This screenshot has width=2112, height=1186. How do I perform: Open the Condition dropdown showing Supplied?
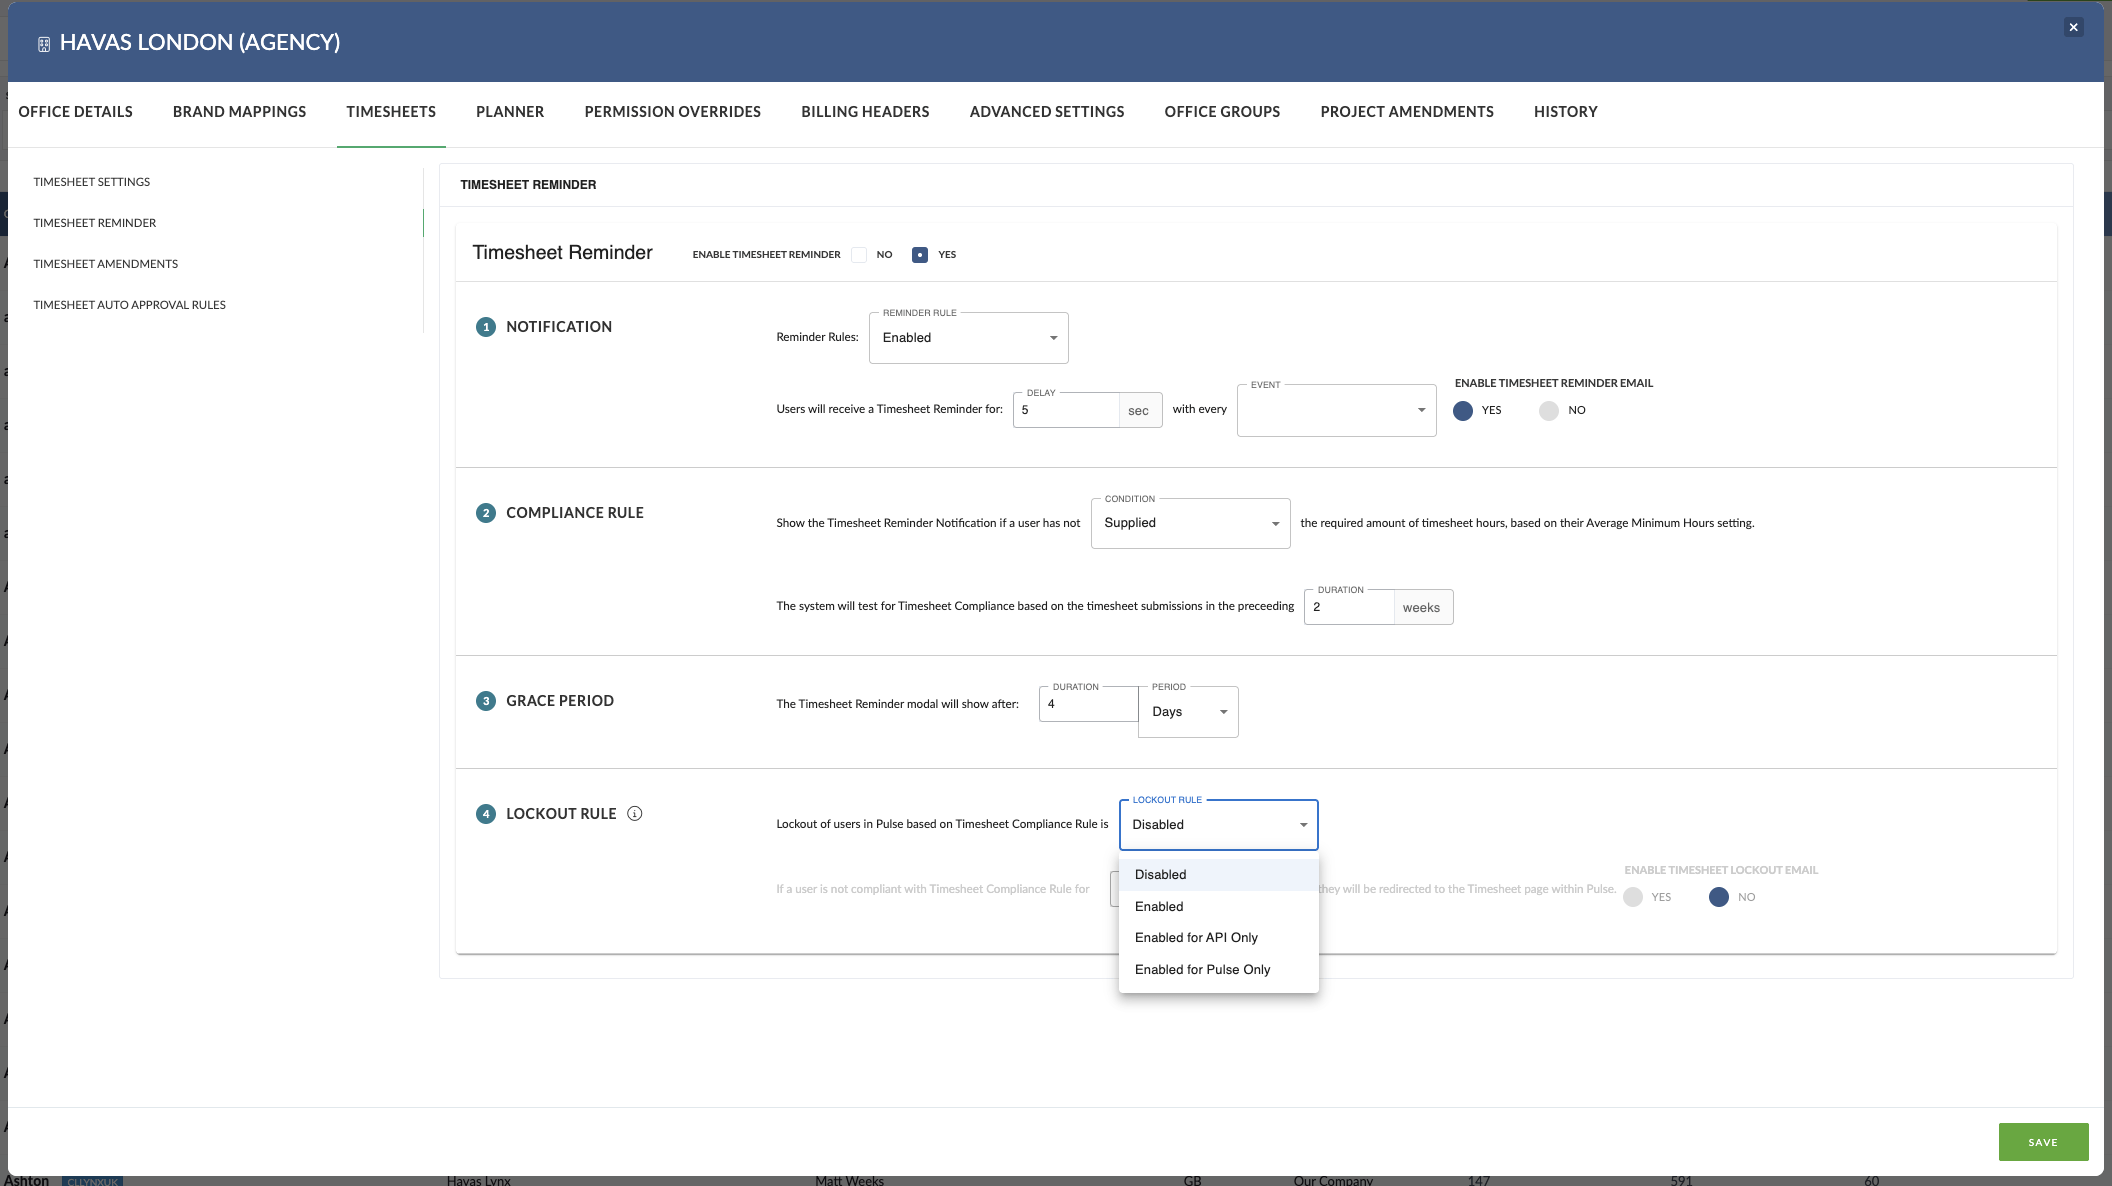(x=1190, y=523)
